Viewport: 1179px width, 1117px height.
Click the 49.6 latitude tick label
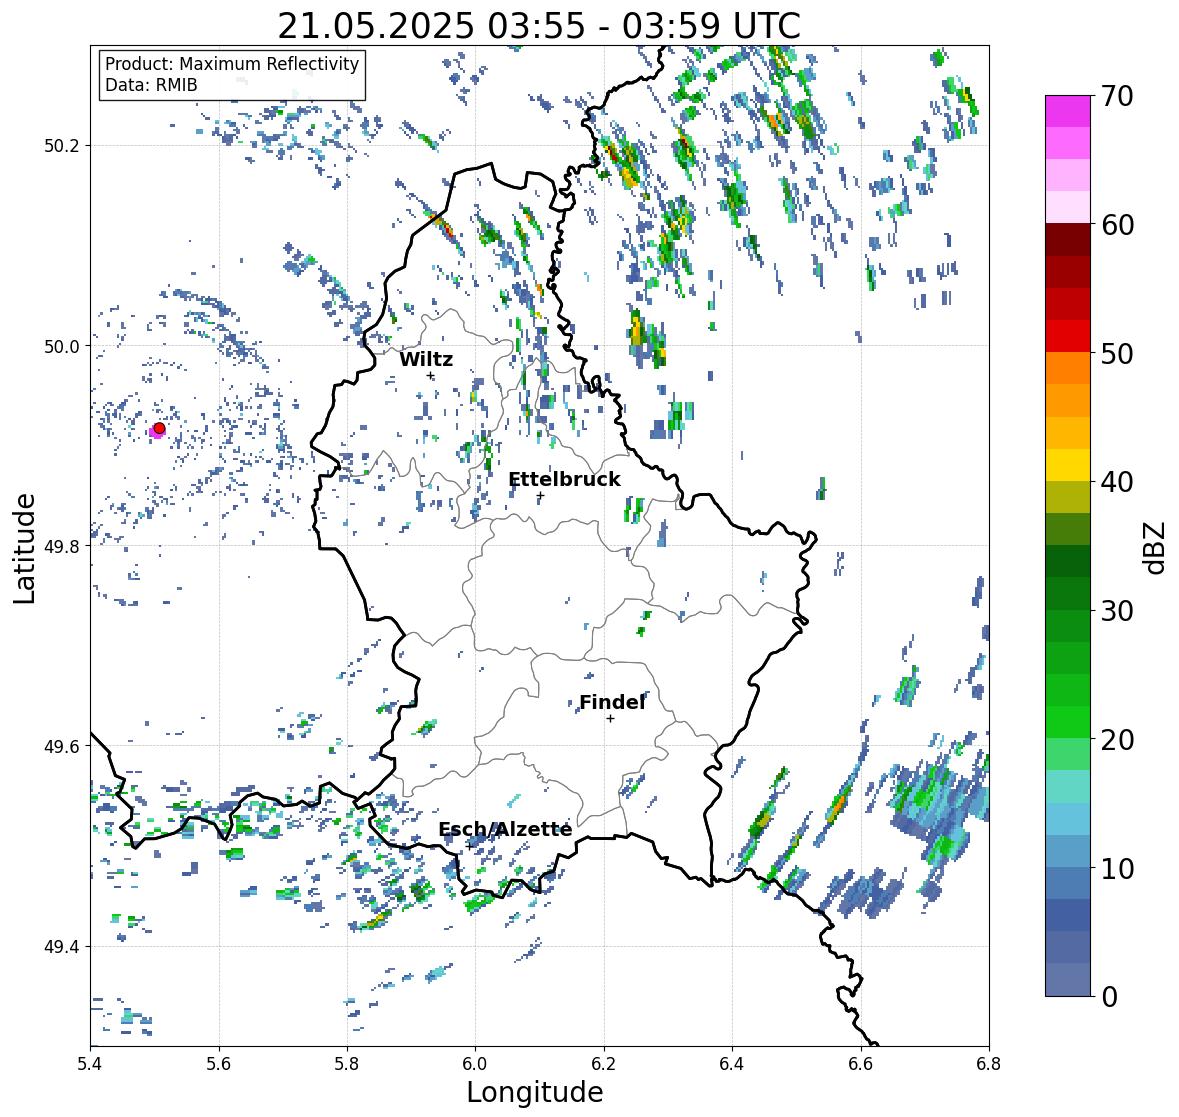point(62,746)
